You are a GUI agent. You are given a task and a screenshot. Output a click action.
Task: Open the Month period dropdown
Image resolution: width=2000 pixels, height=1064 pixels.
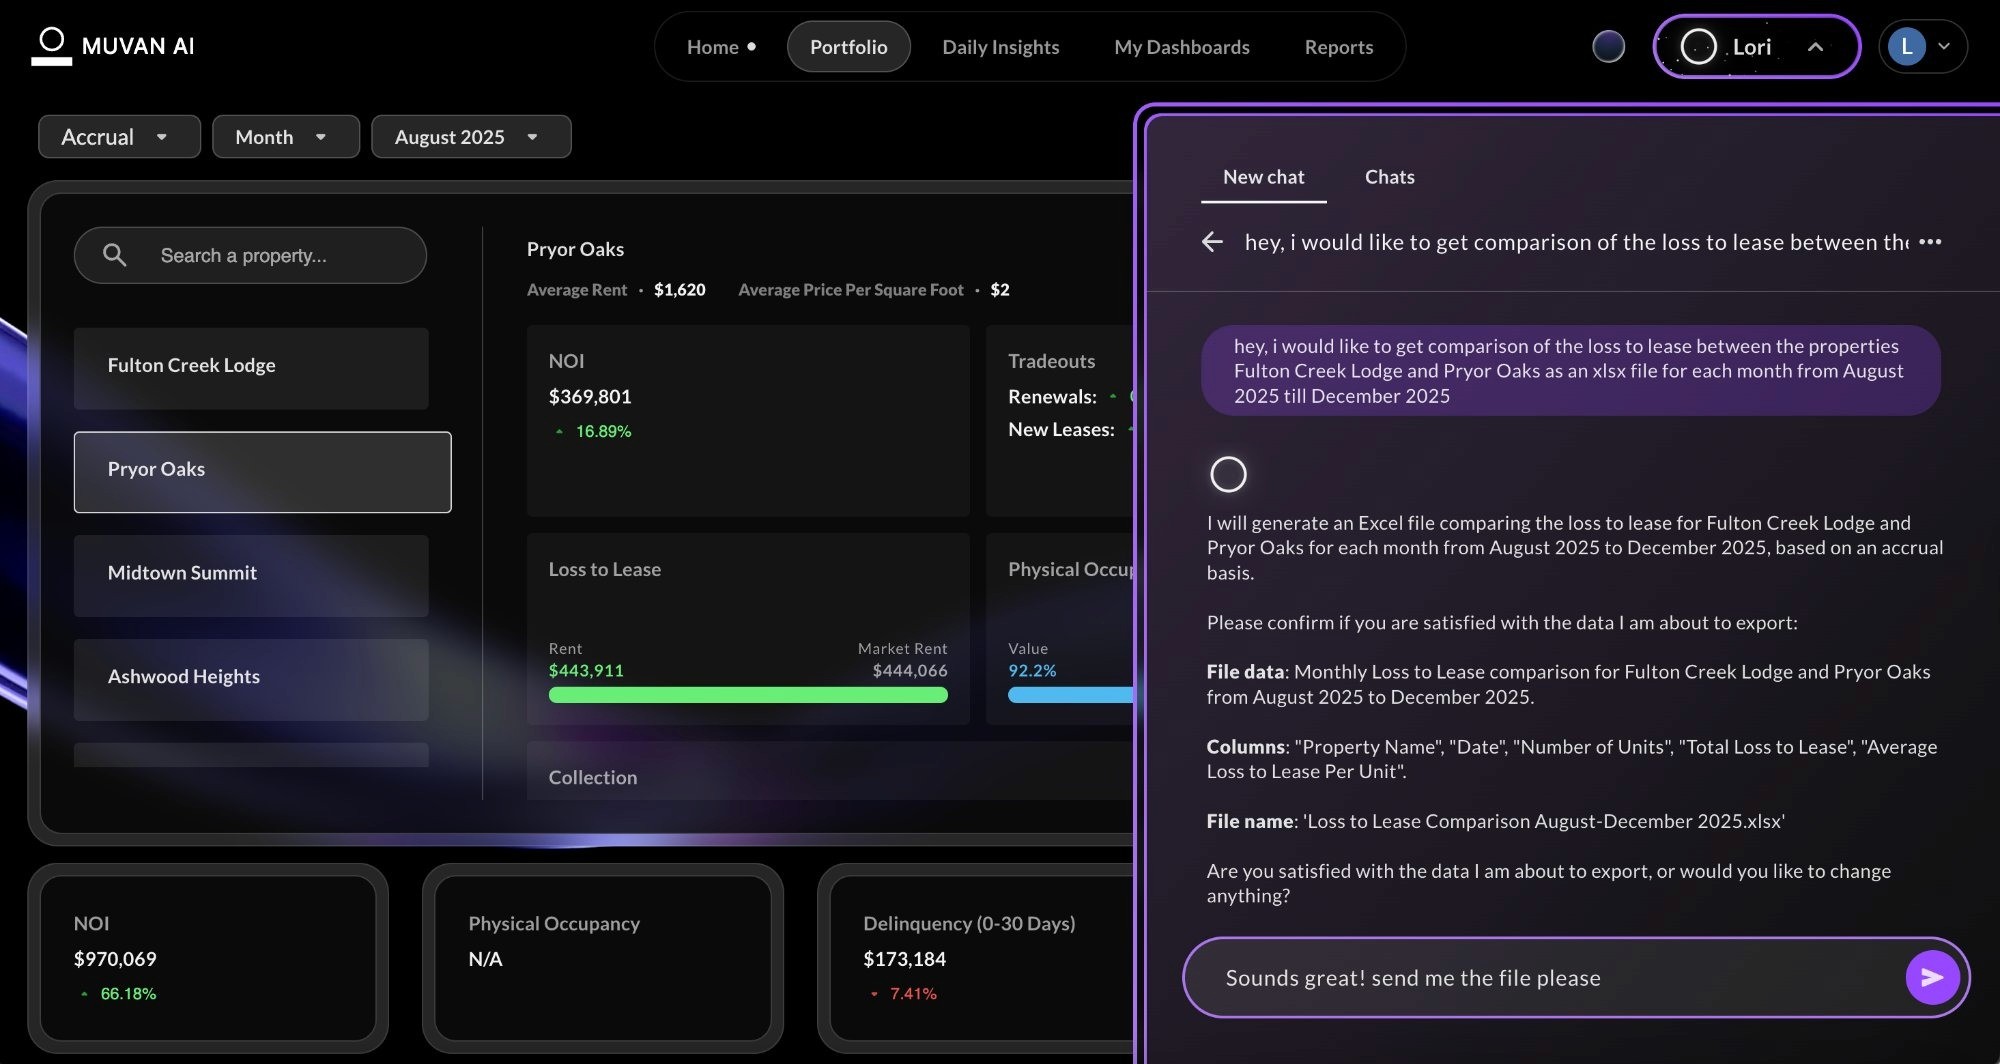pyautogui.click(x=286, y=137)
